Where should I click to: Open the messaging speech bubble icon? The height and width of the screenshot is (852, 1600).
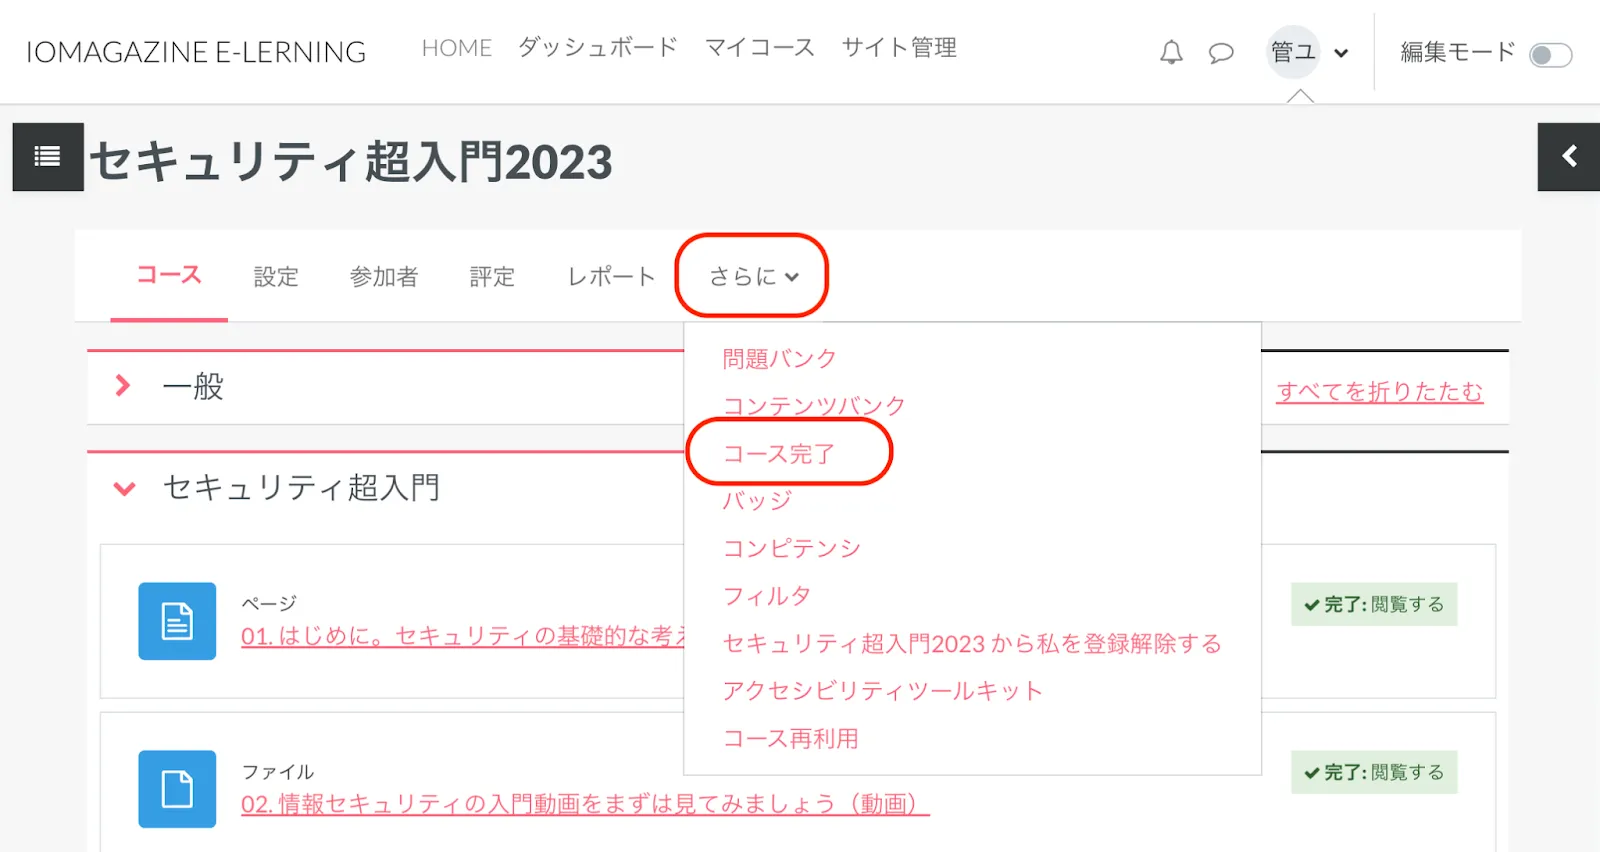click(1220, 52)
